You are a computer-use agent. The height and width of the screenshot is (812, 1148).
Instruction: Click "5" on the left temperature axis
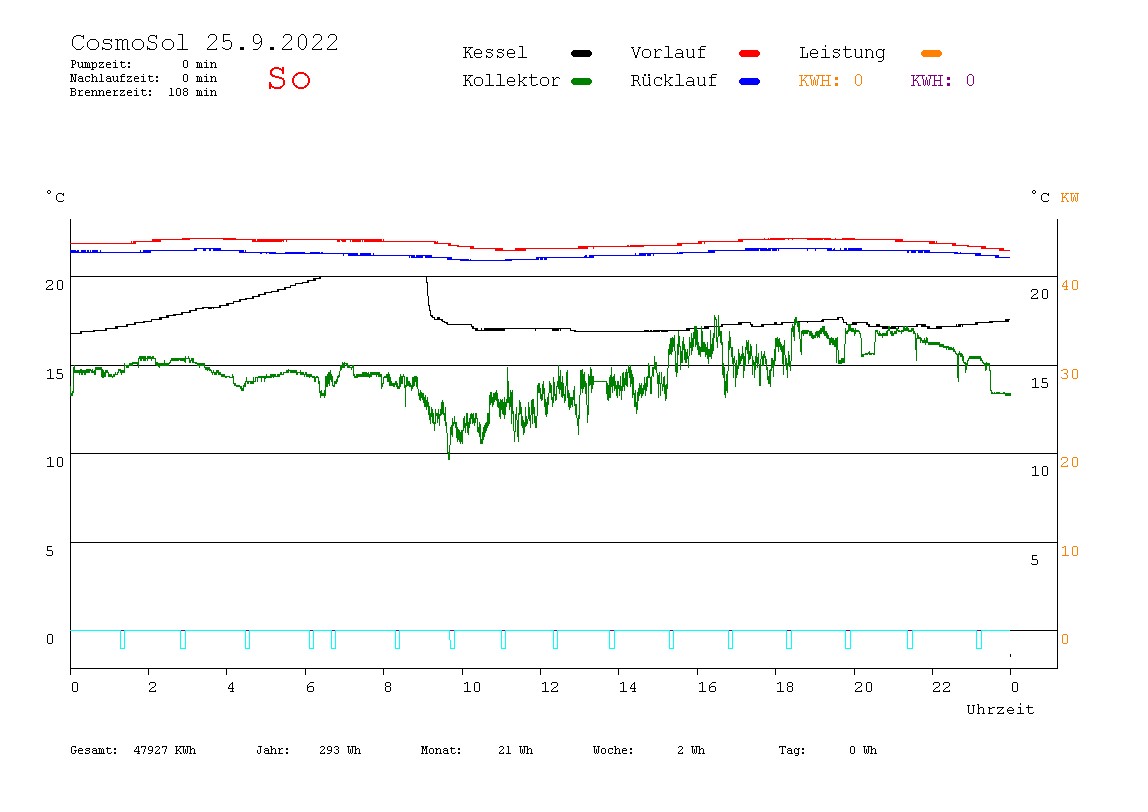coord(50,551)
